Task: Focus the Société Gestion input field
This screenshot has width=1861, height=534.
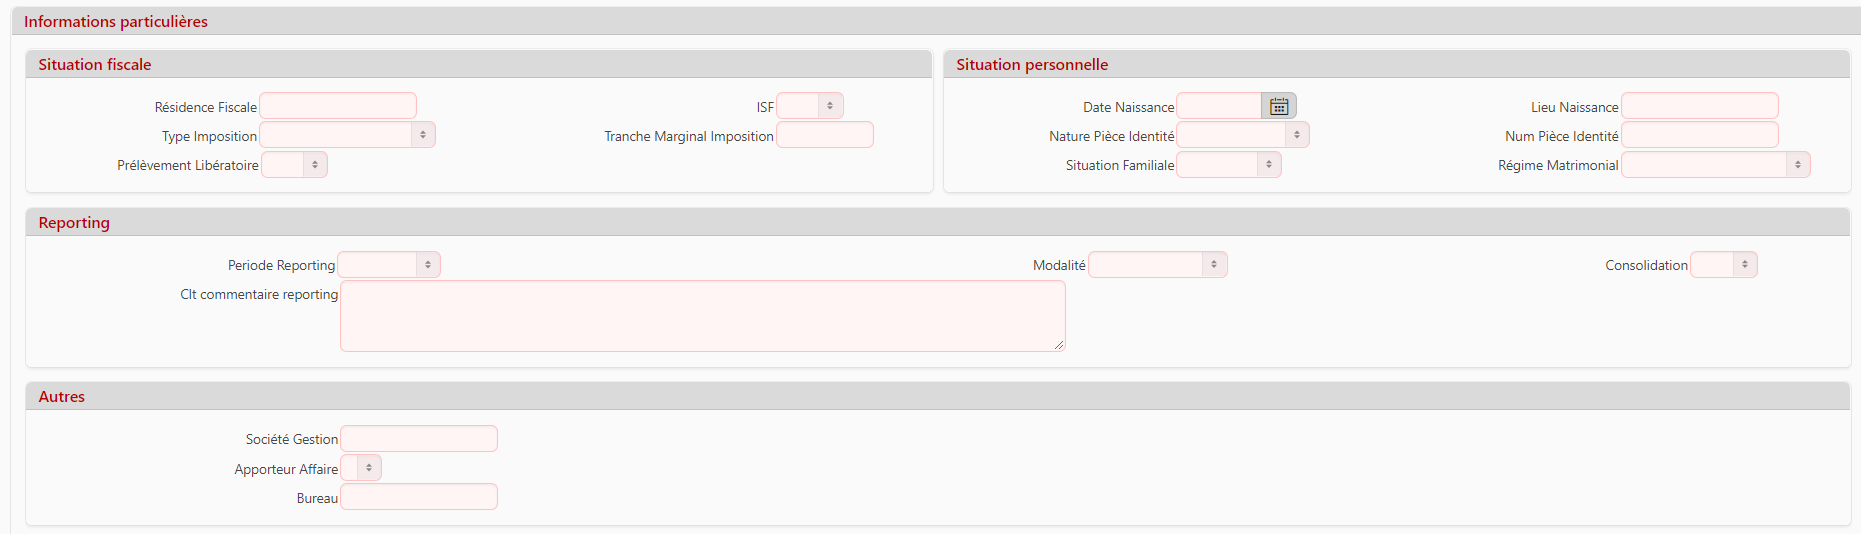Action: [419, 439]
